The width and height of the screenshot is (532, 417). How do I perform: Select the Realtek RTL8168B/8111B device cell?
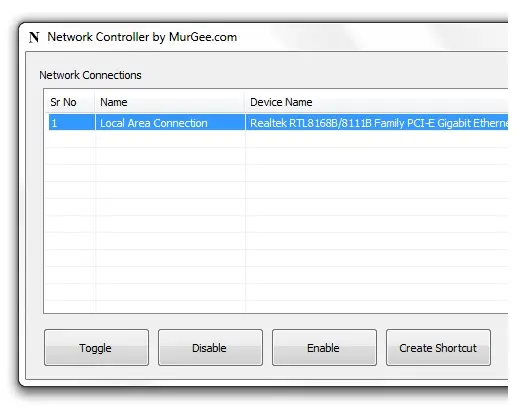[377, 123]
